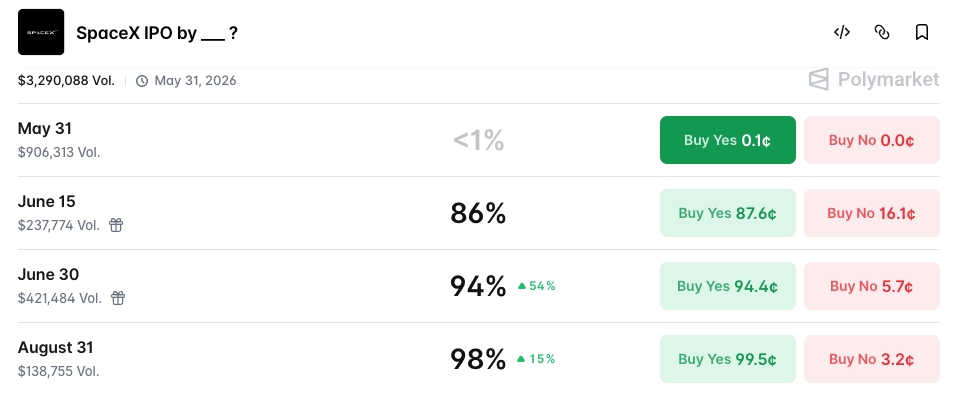Open the Polymarket logo link
Viewport: 954px width, 393px height.
click(x=874, y=80)
